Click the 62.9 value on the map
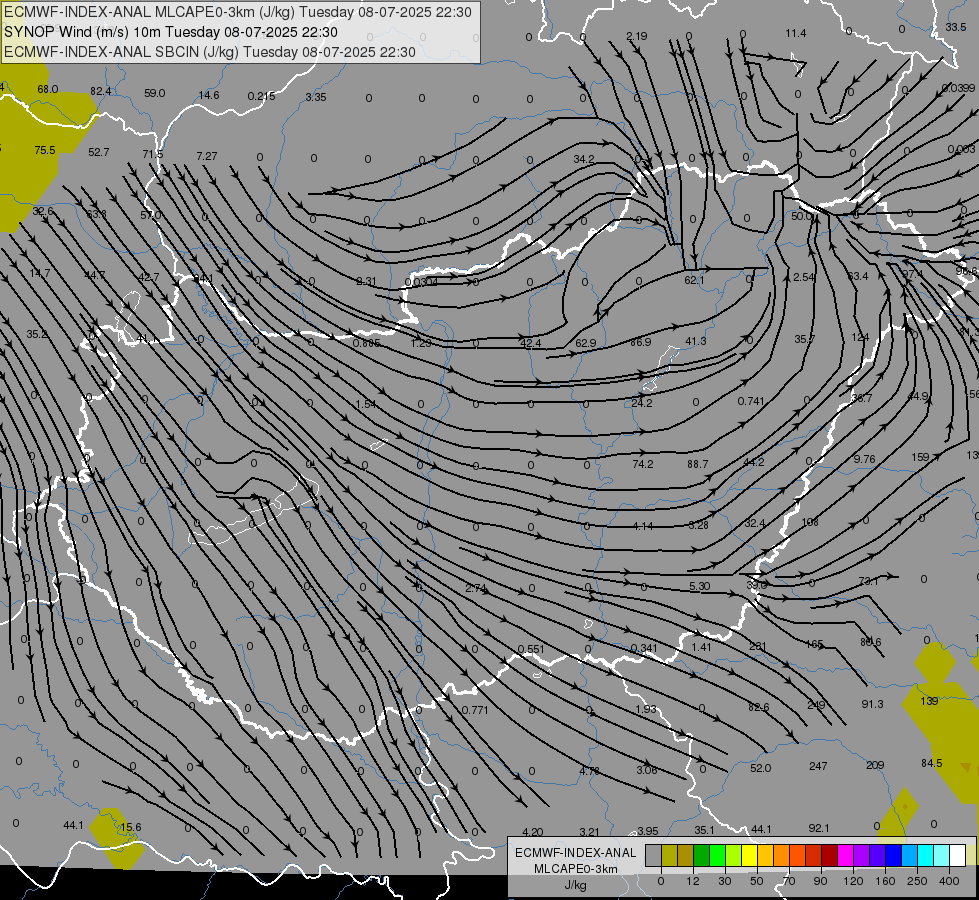The width and height of the screenshot is (979, 900). (x=586, y=343)
